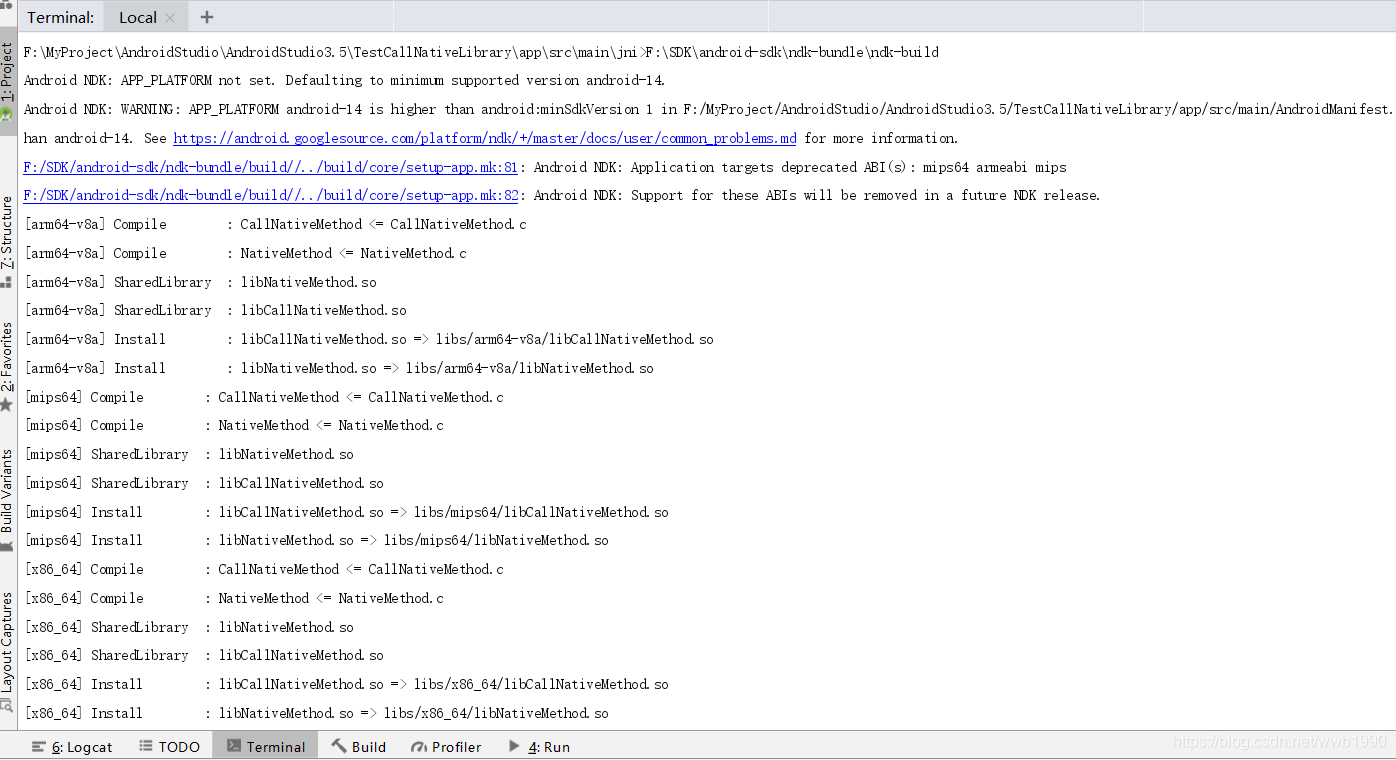Click the Project Android icon in sidebar
This screenshot has height=760, width=1396.
[7, 115]
